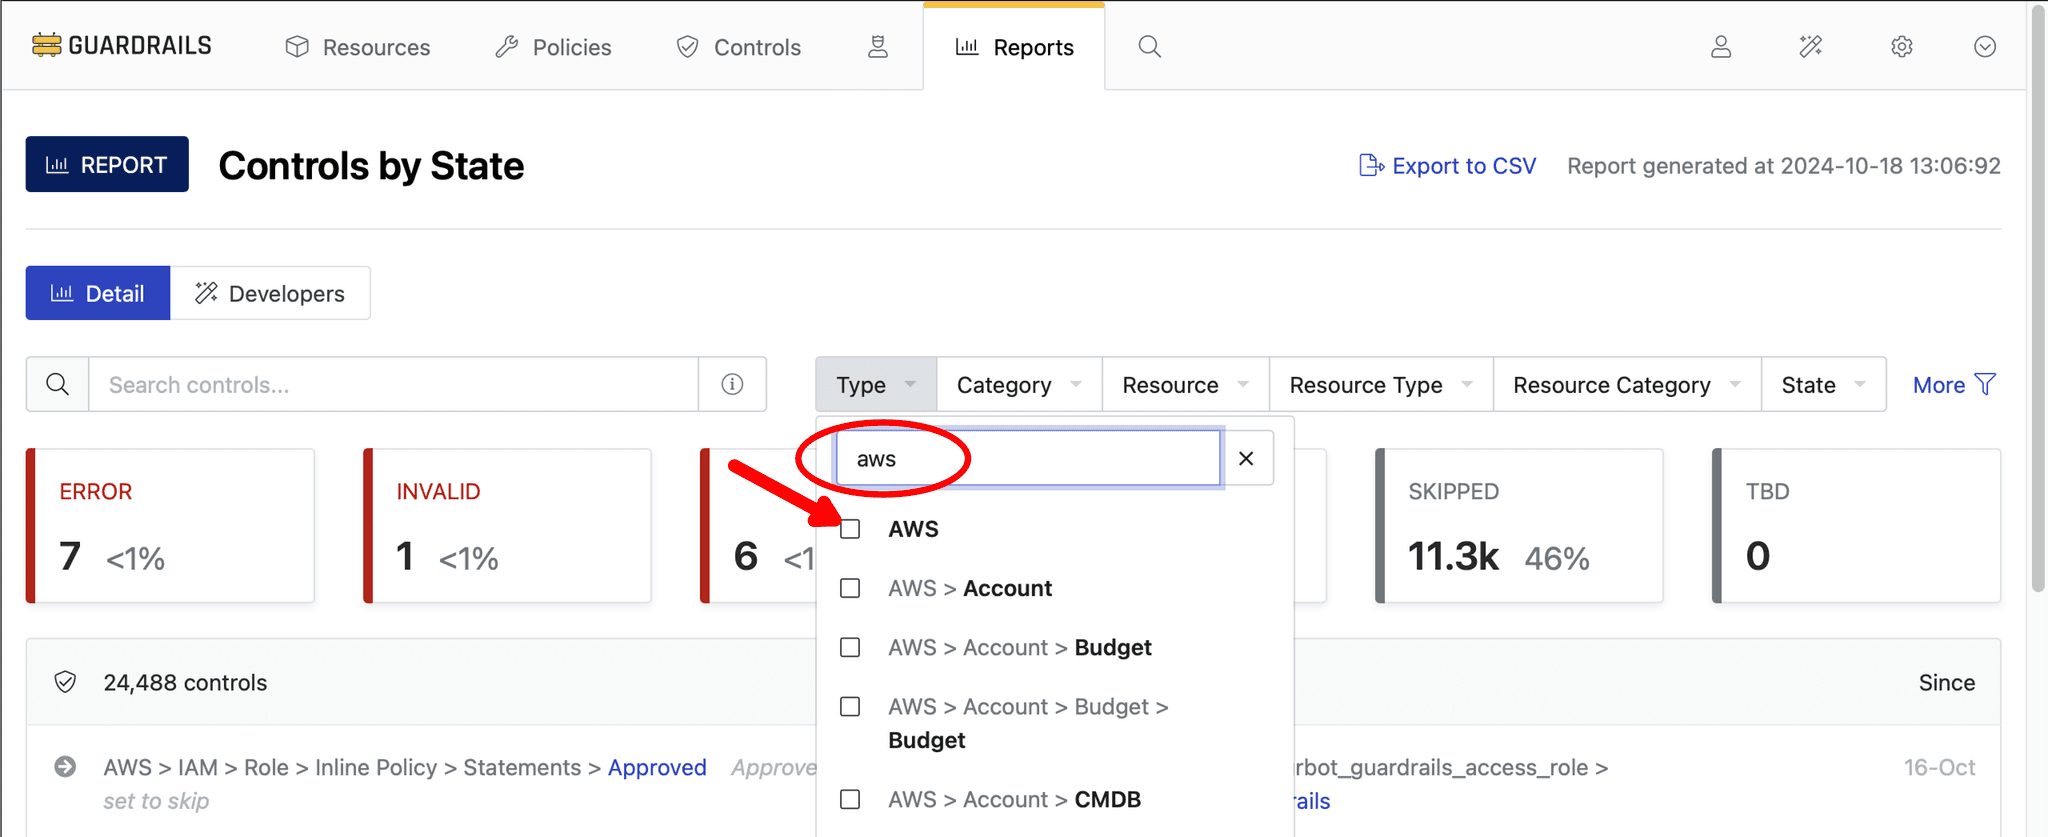Image resolution: width=2048 pixels, height=837 pixels.
Task: Click the Controls by State heading
Action: point(371,166)
